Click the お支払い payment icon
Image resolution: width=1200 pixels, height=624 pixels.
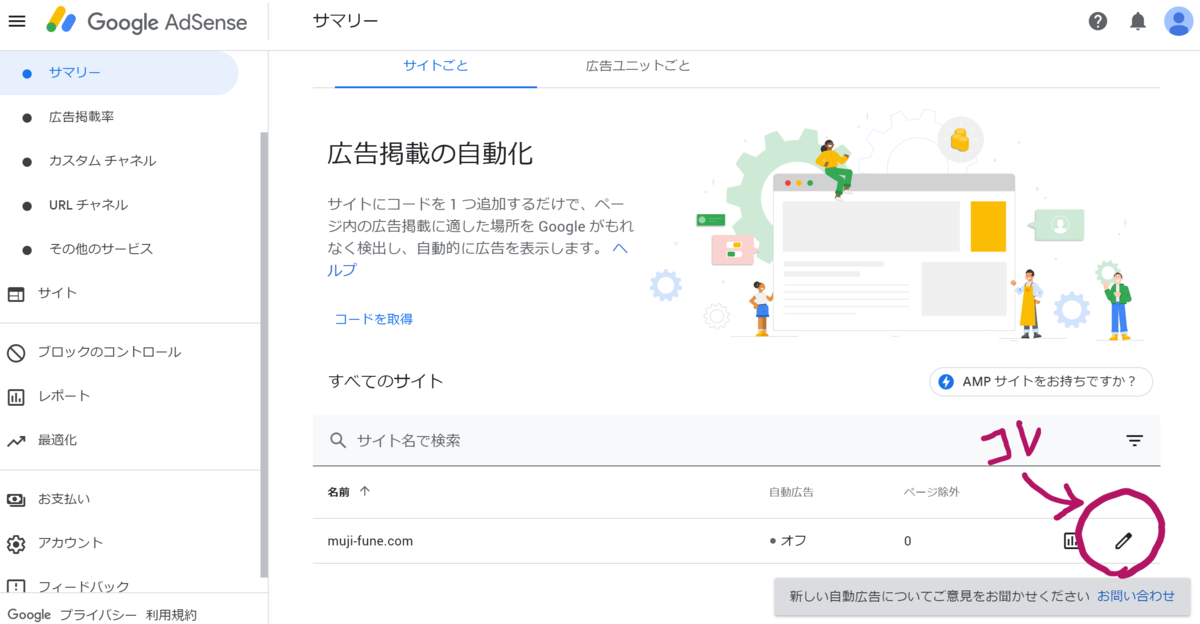click(x=16, y=499)
